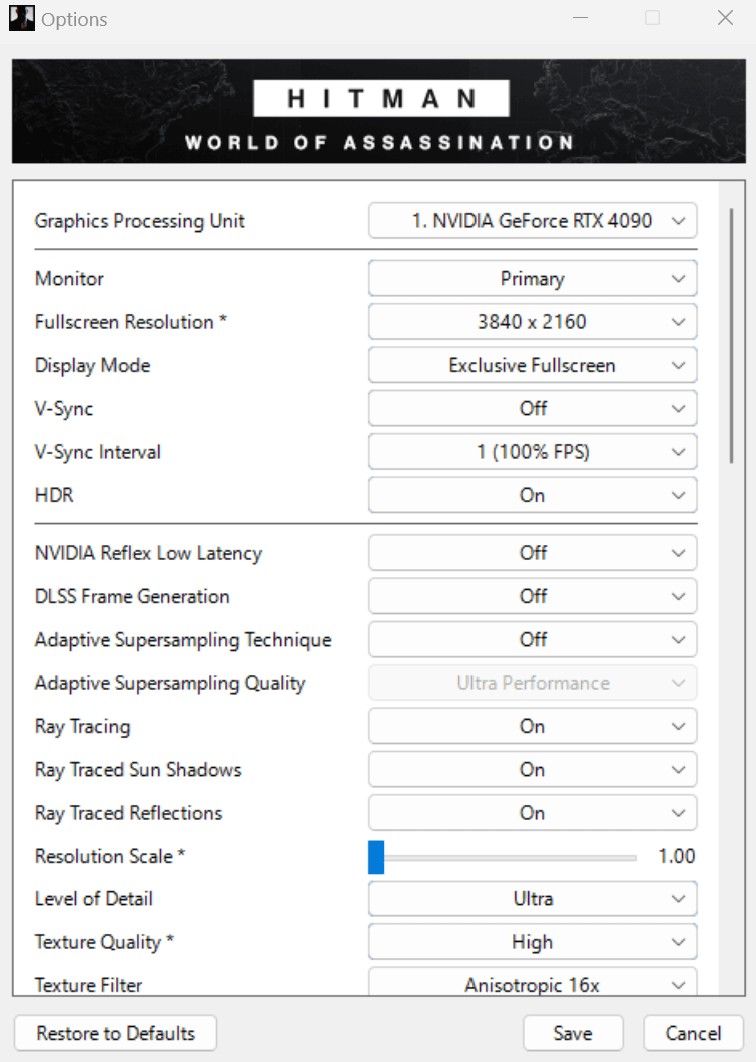The image size is (756, 1062).
Task: Expand the Monitor selection combo box
Action: coord(532,278)
